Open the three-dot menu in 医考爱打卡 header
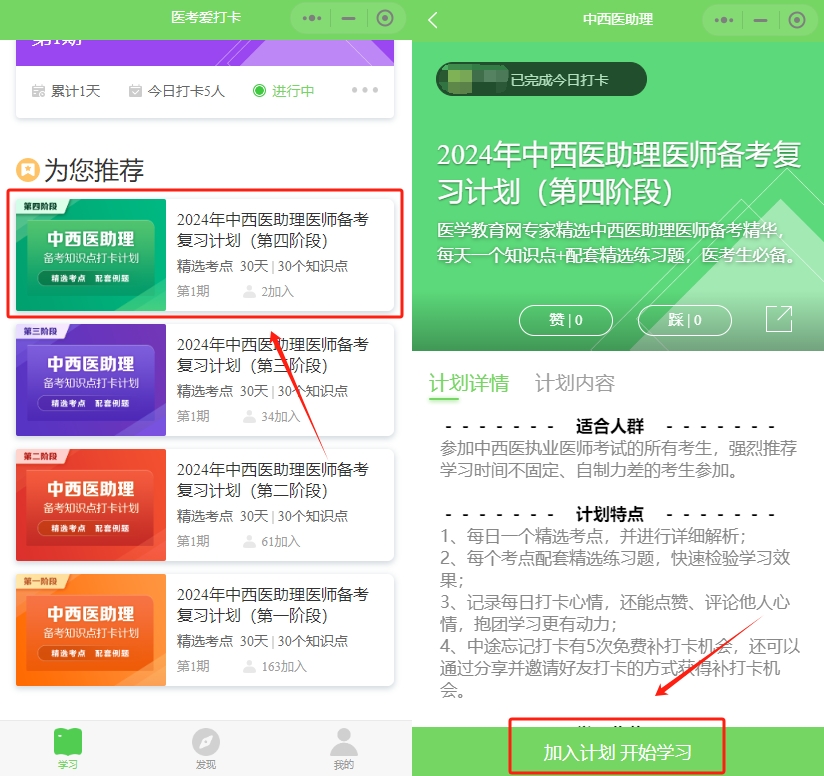 click(312, 19)
